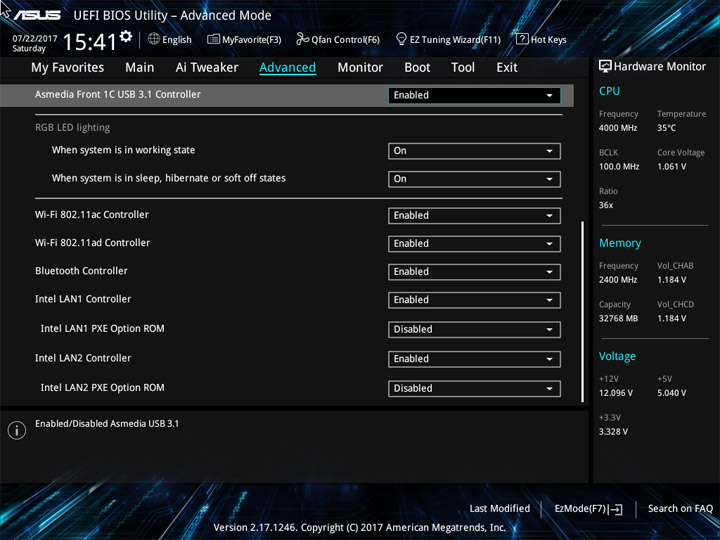Open Asmedia Front USB 3.1 Controller dropdown
The image size is (720, 540).
tap(474, 96)
